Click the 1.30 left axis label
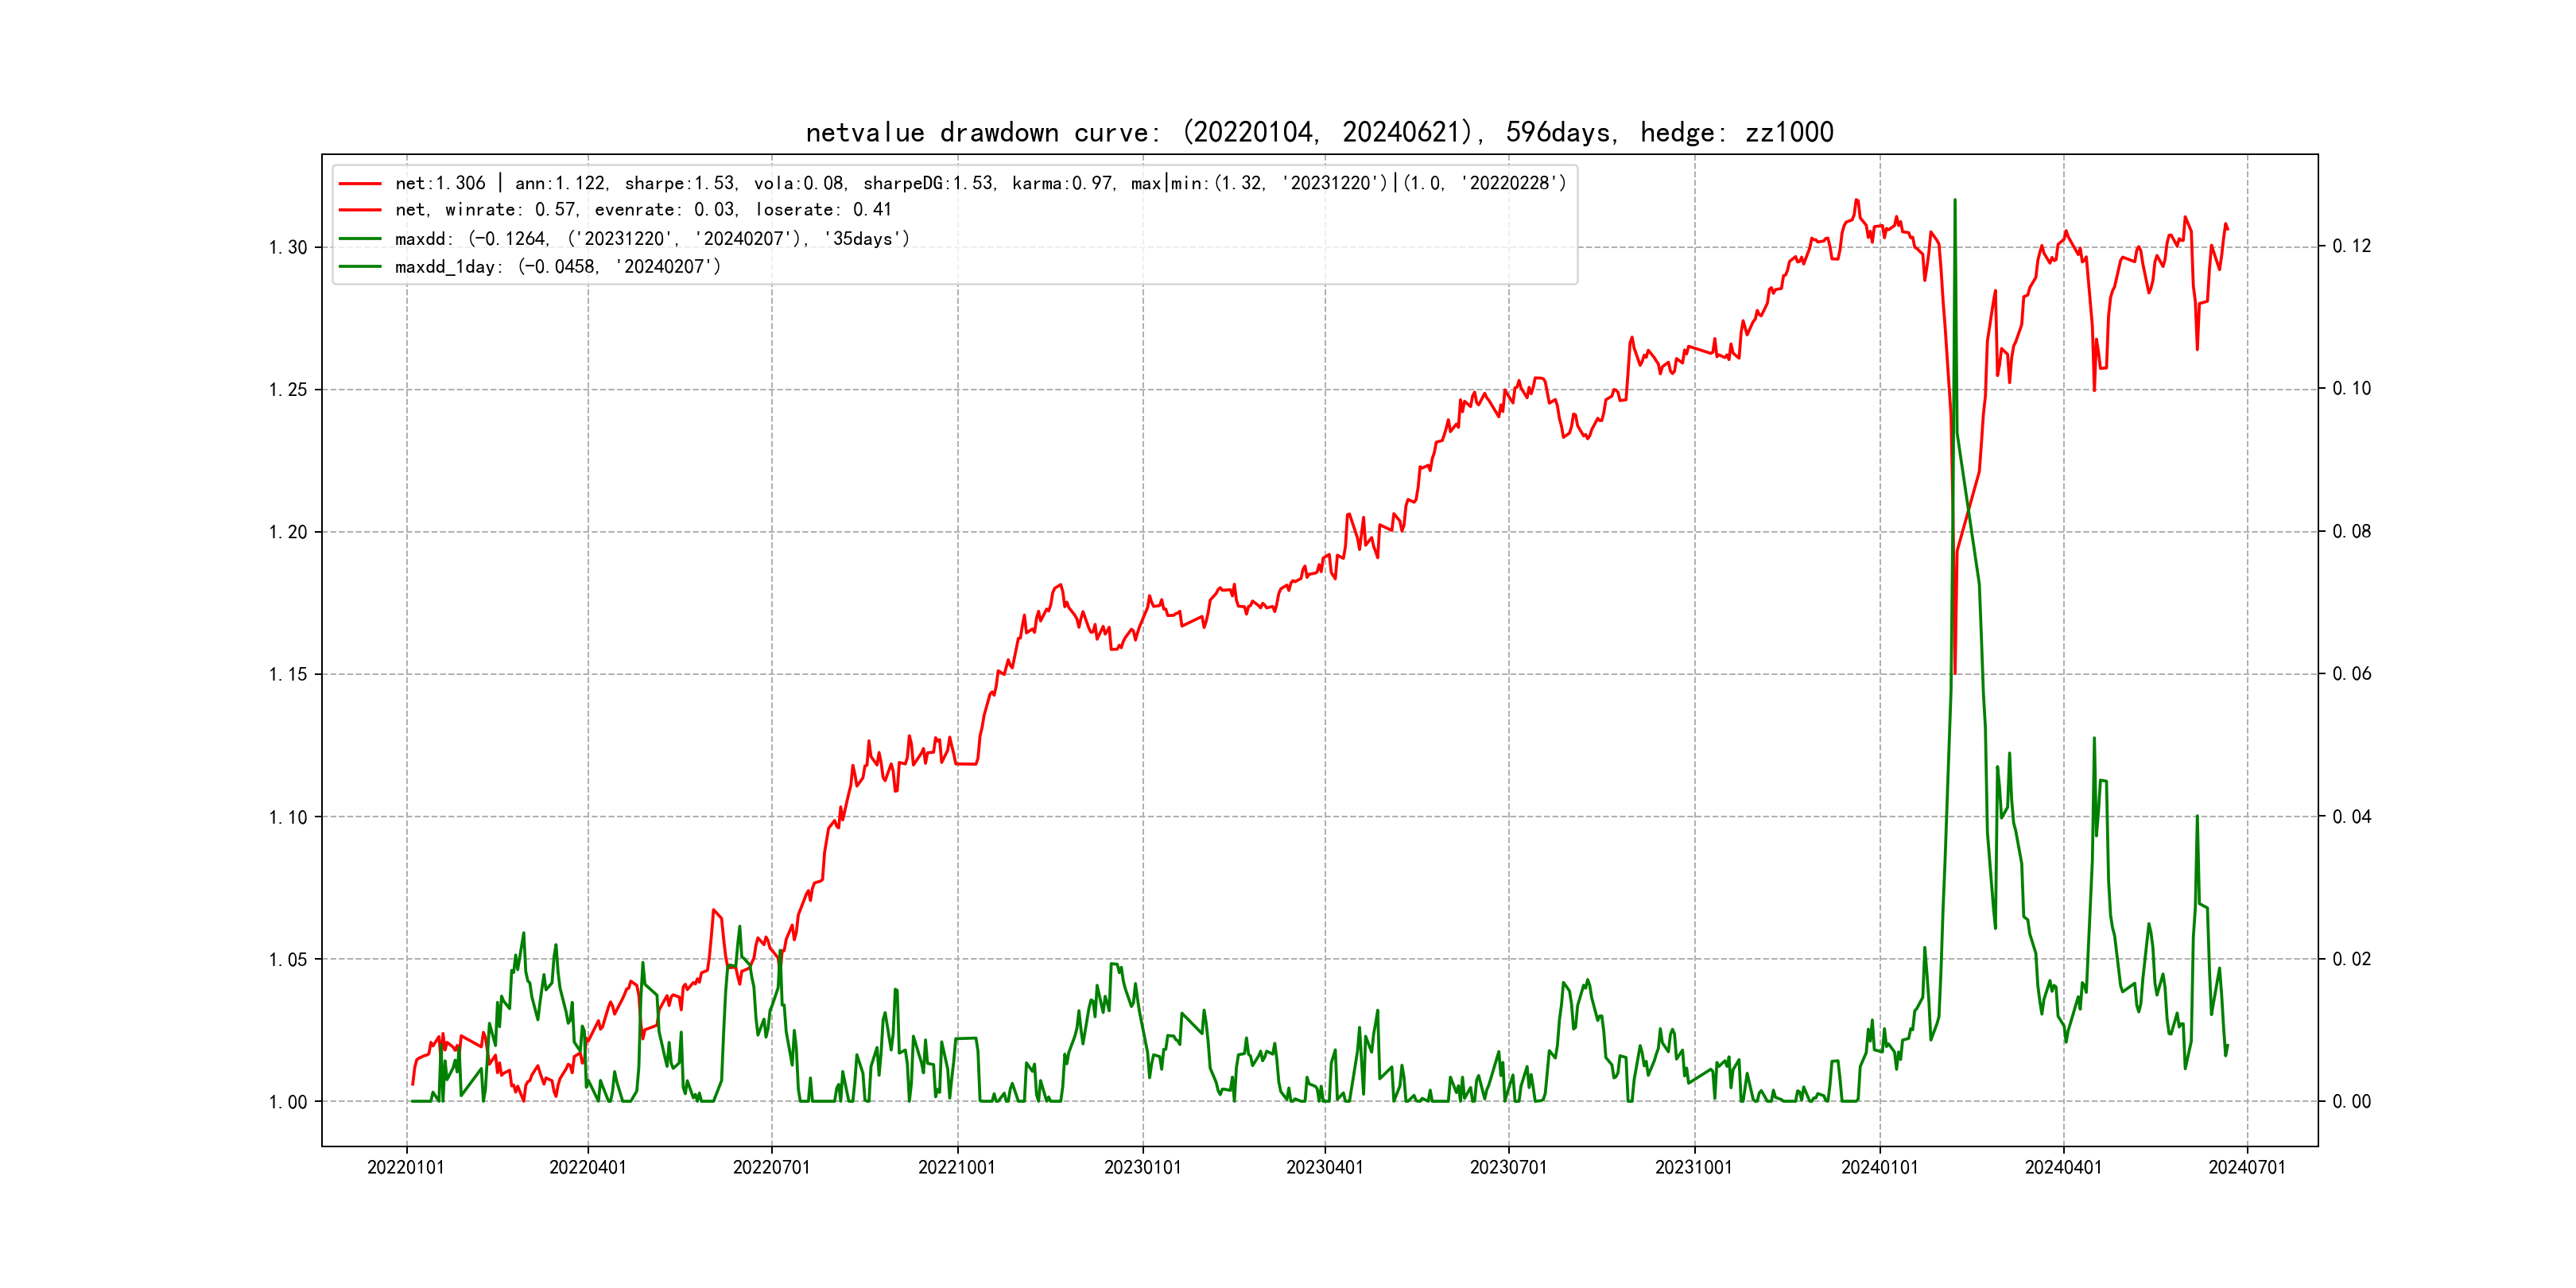Screen dimensions: 2576x1288 click(x=288, y=248)
